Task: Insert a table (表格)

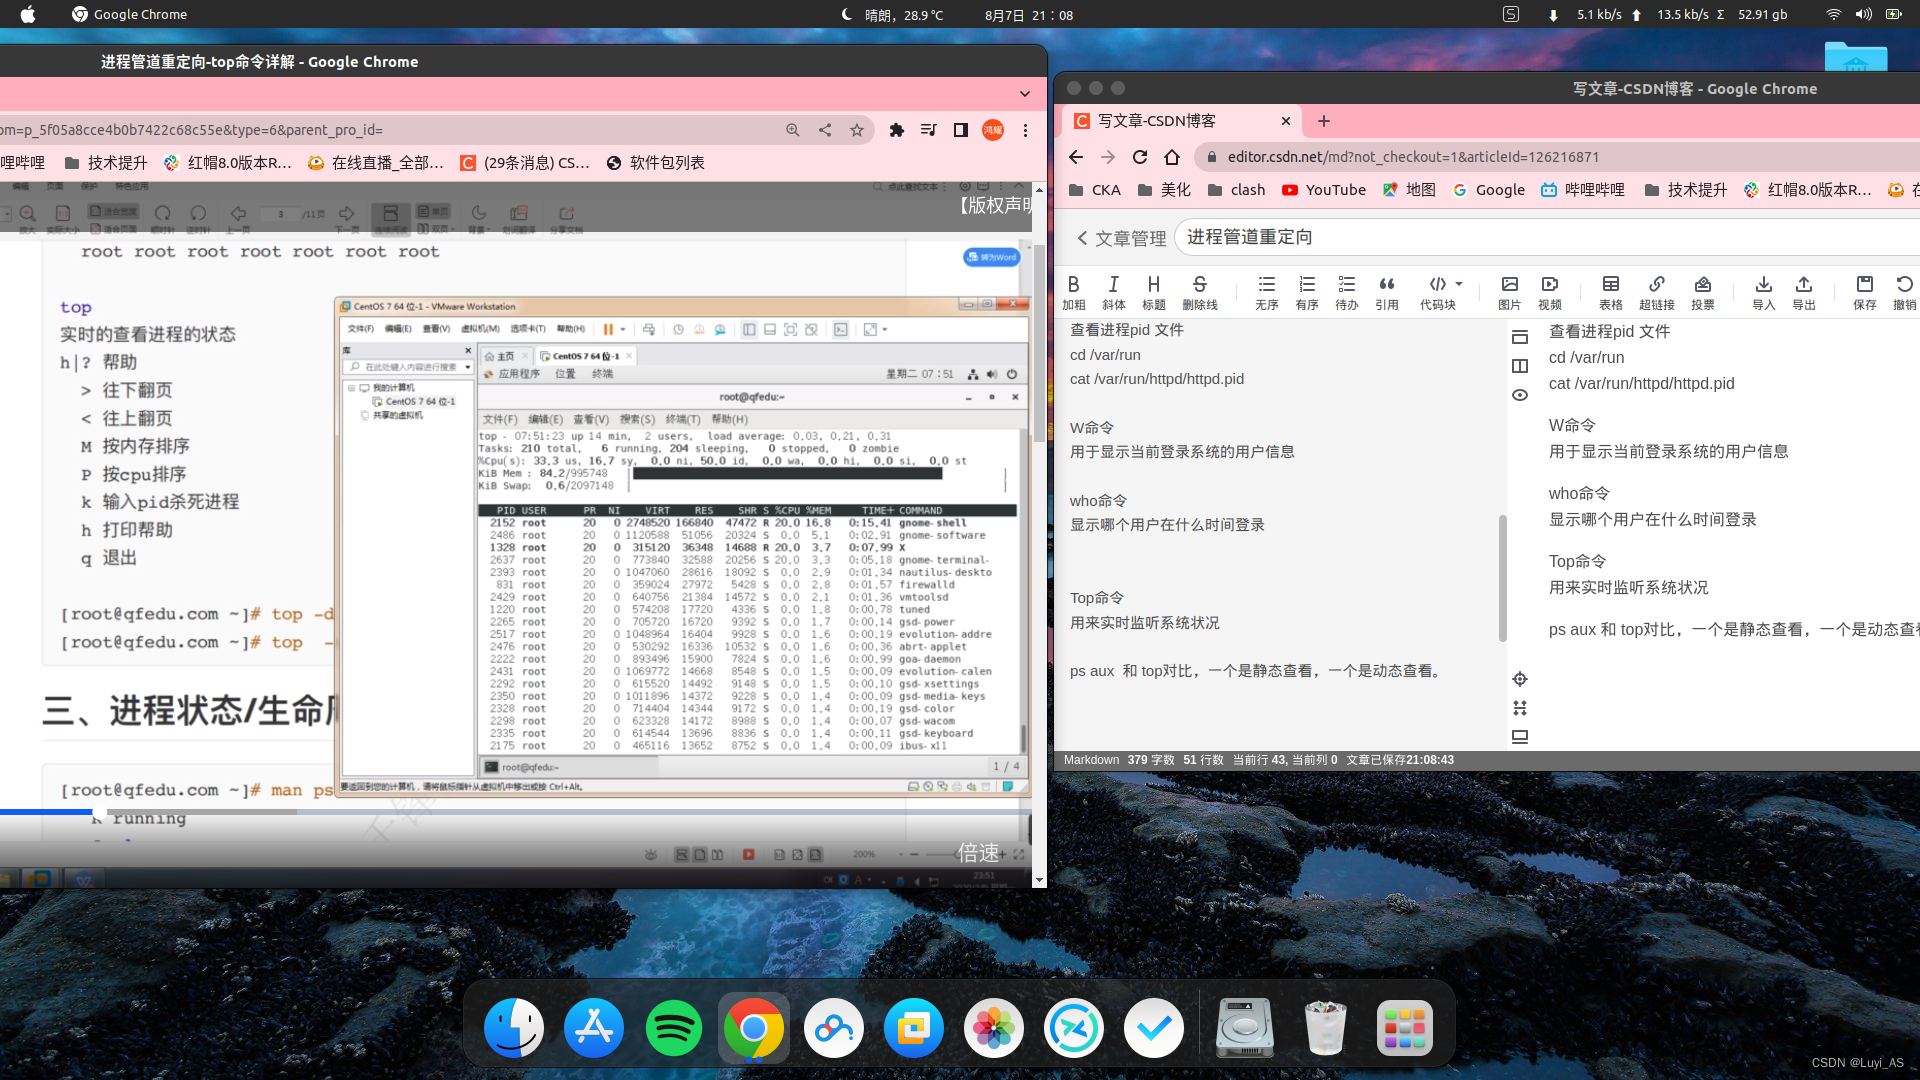Action: coord(1611,292)
